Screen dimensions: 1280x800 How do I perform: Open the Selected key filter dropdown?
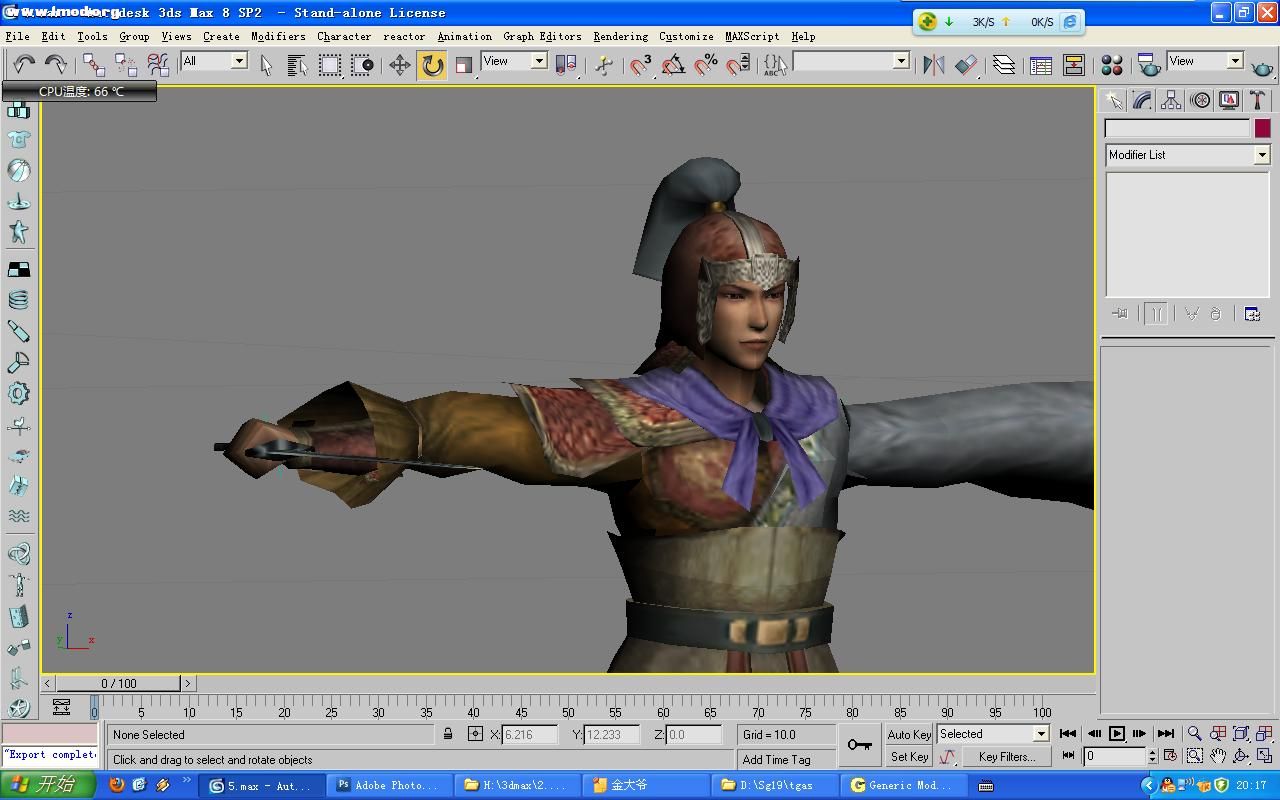point(1040,734)
